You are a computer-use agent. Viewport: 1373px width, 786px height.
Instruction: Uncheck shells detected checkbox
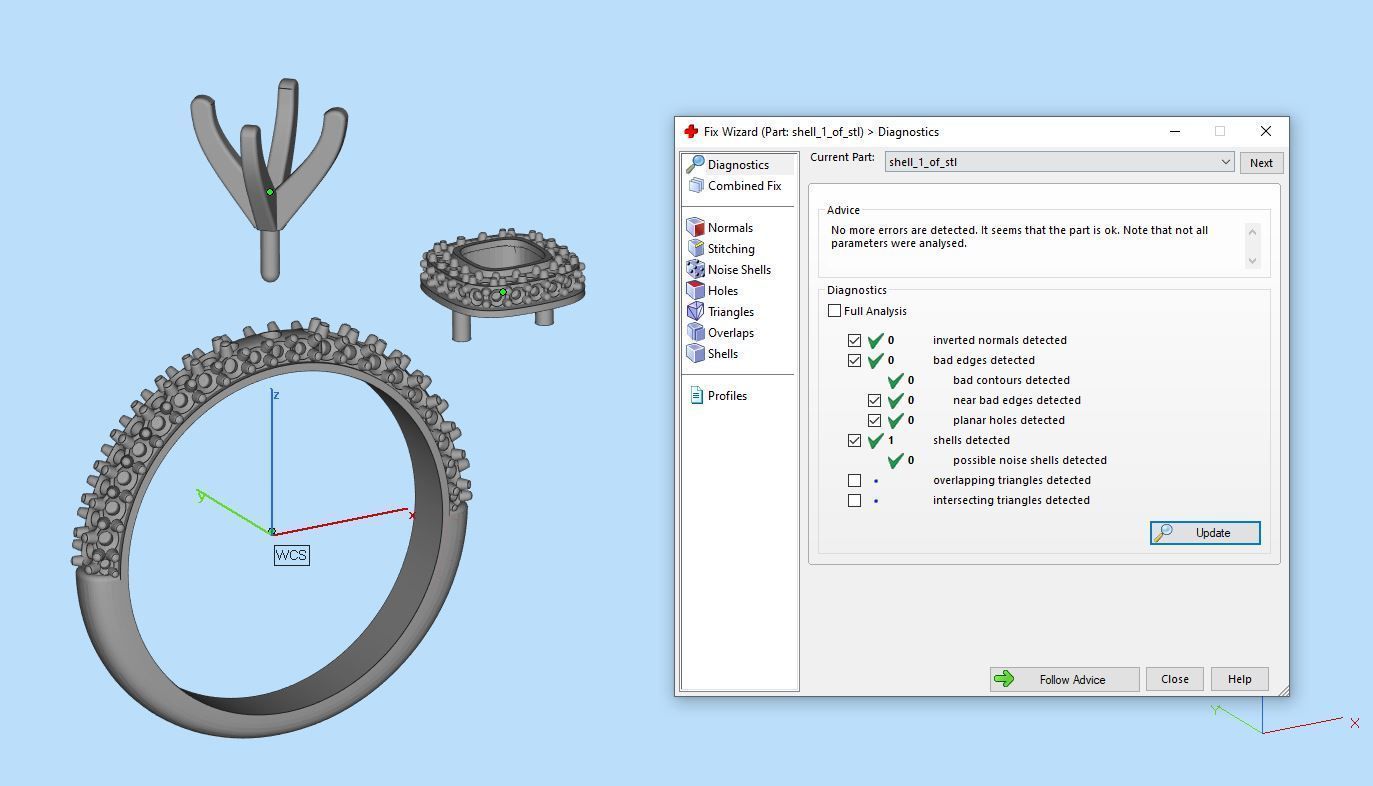[854, 440]
